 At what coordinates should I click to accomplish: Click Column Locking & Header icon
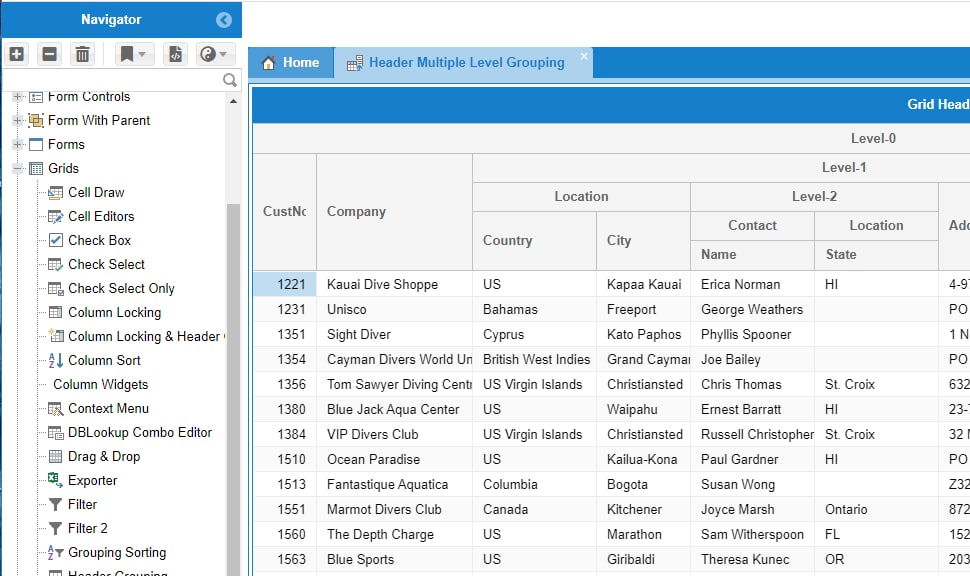(x=56, y=336)
